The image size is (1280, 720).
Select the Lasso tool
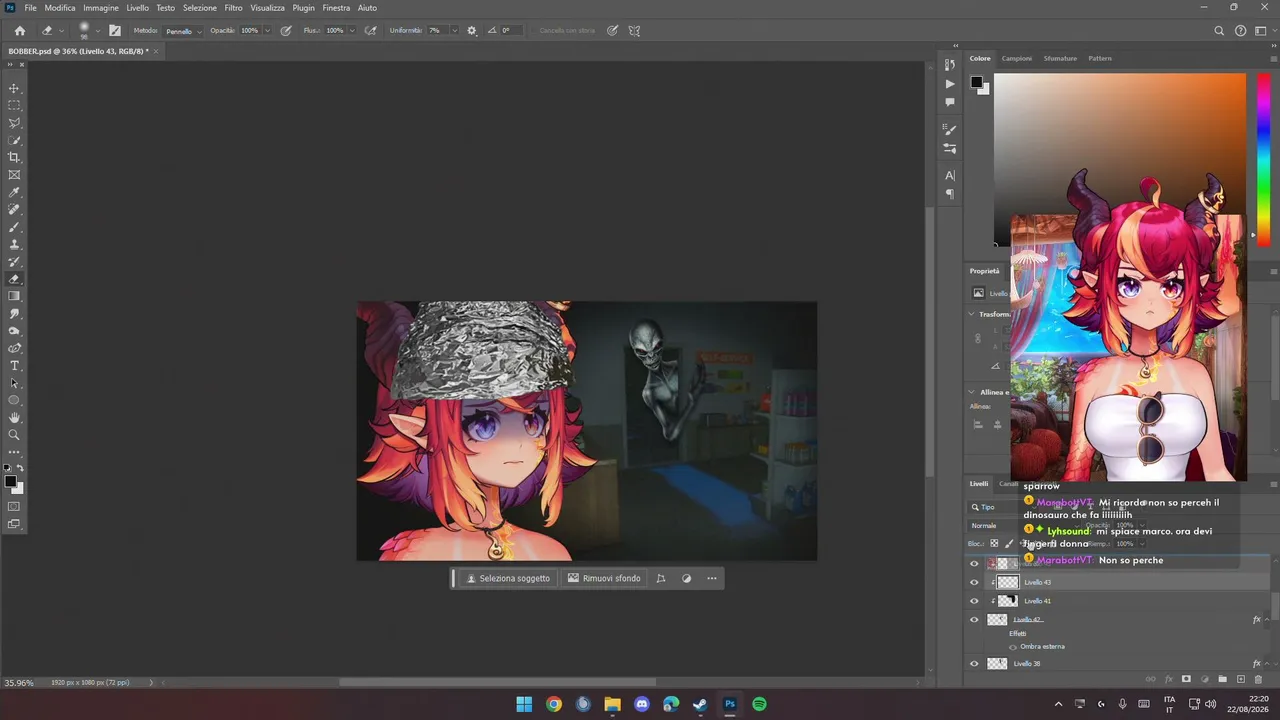tap(14, 123)
